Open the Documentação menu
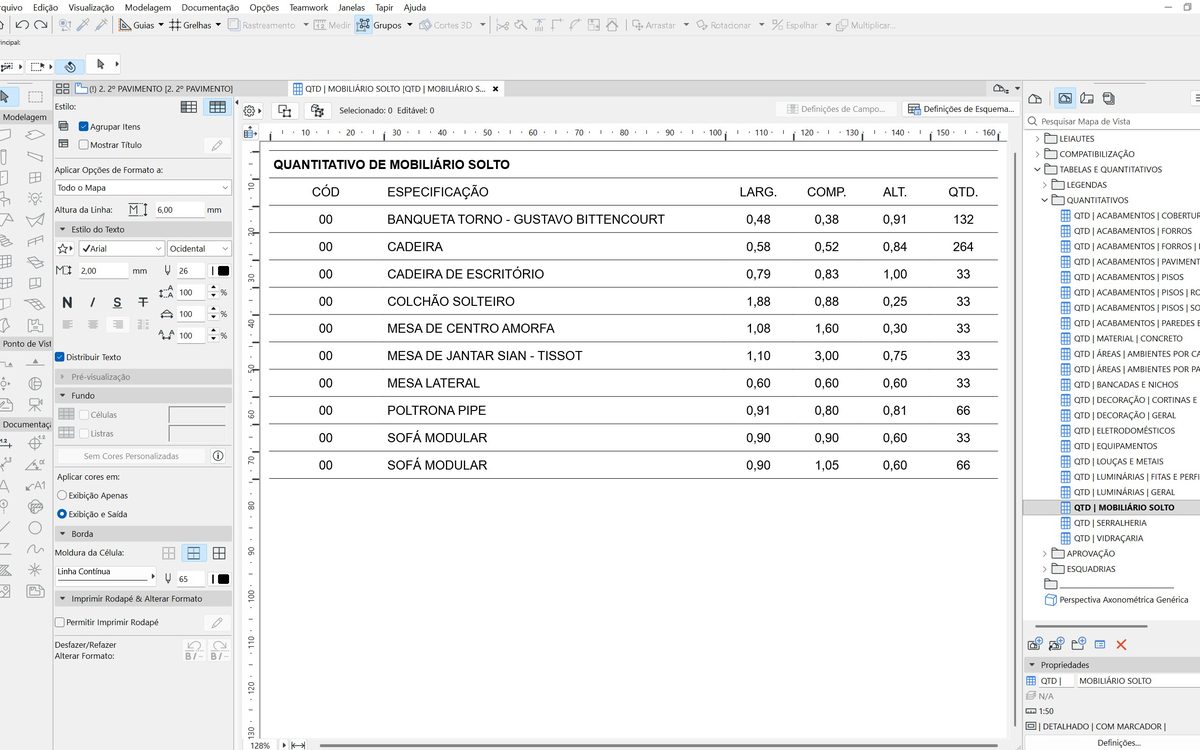 [210, 7]
